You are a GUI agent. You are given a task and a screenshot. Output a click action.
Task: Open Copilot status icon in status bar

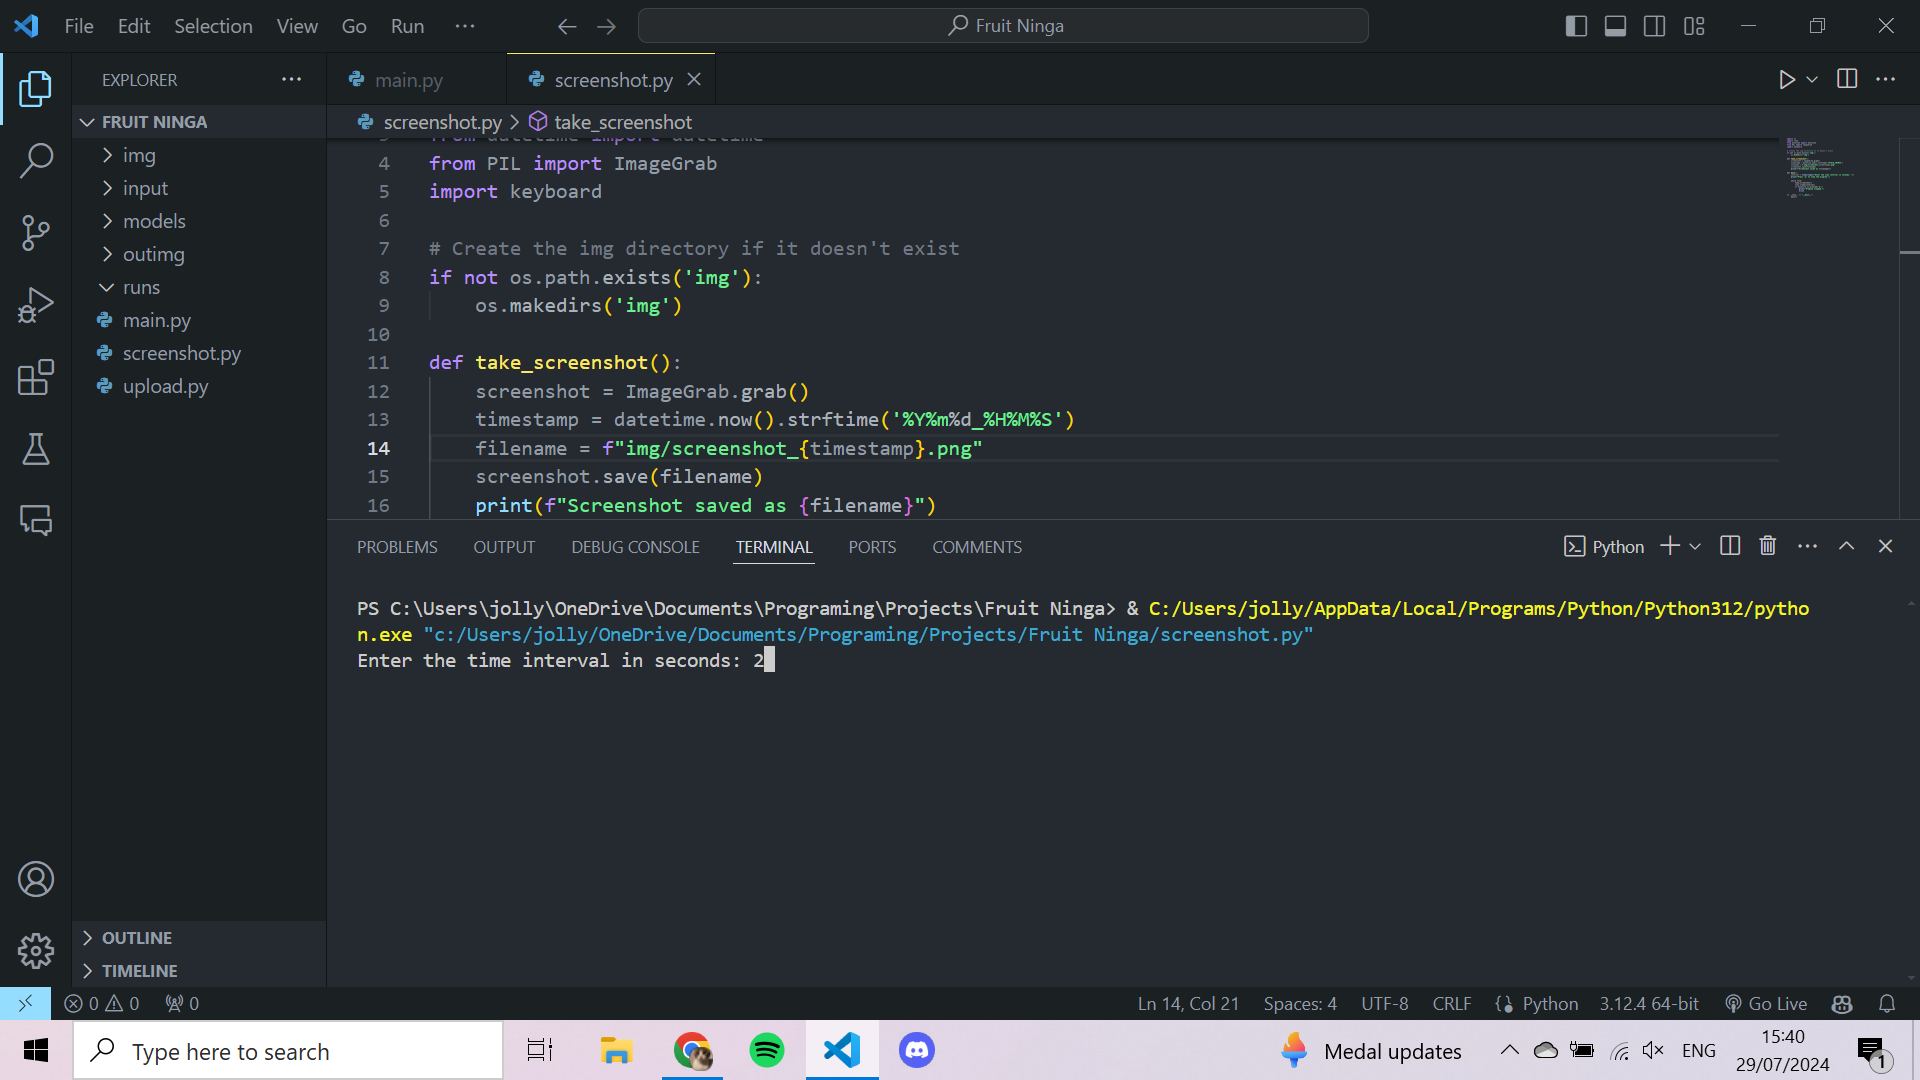(1842, 1003)
